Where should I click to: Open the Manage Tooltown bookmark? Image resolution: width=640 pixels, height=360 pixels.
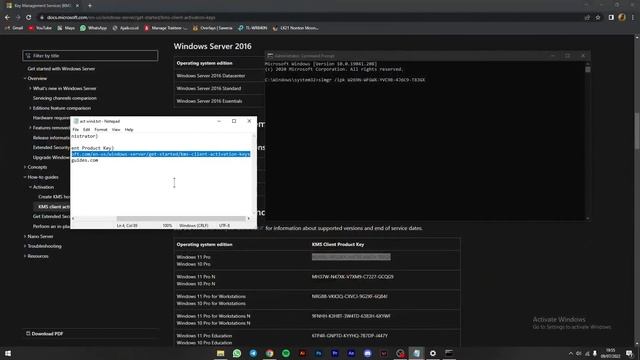coord(166,28)
